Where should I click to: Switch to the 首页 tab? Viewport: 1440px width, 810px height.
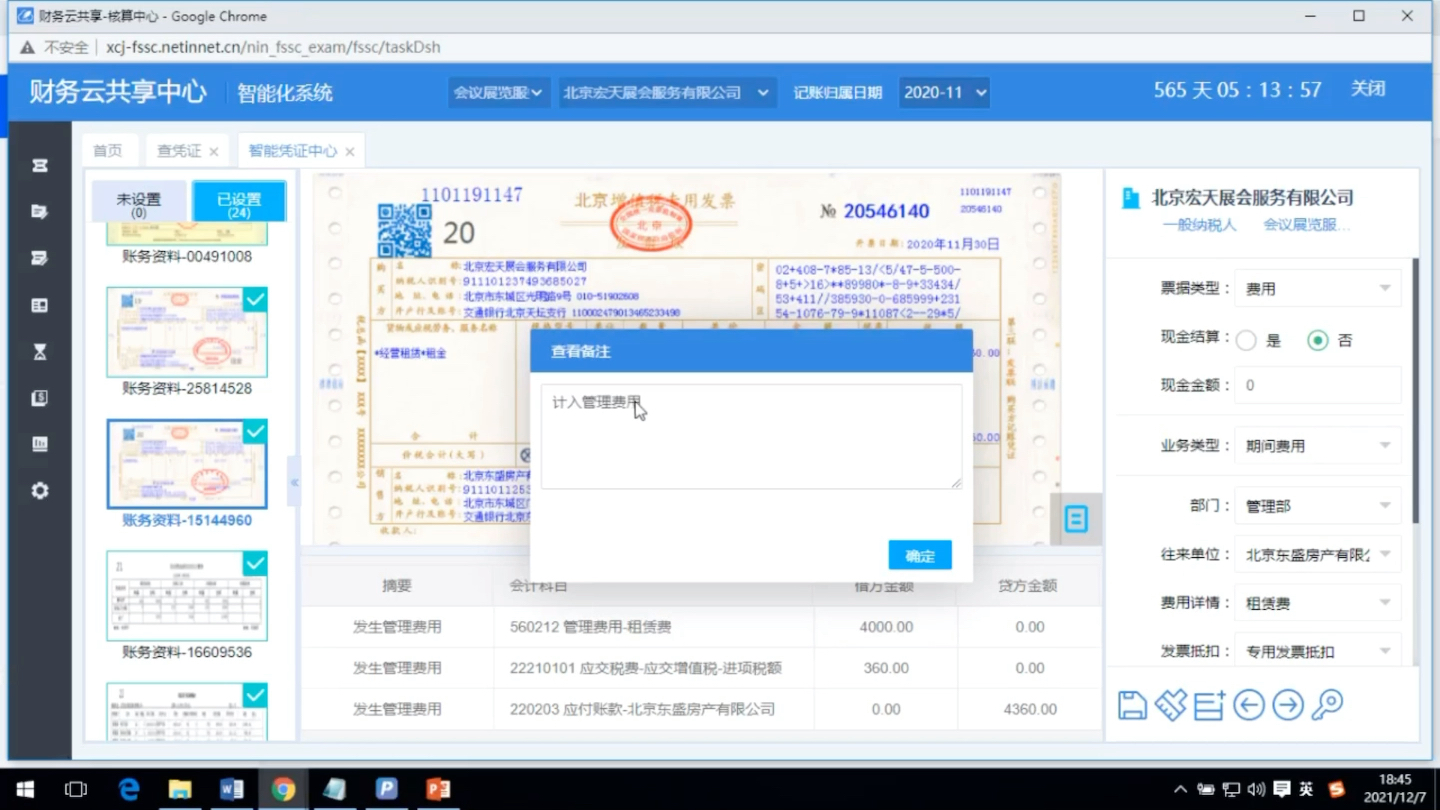[x=108, y=151]
